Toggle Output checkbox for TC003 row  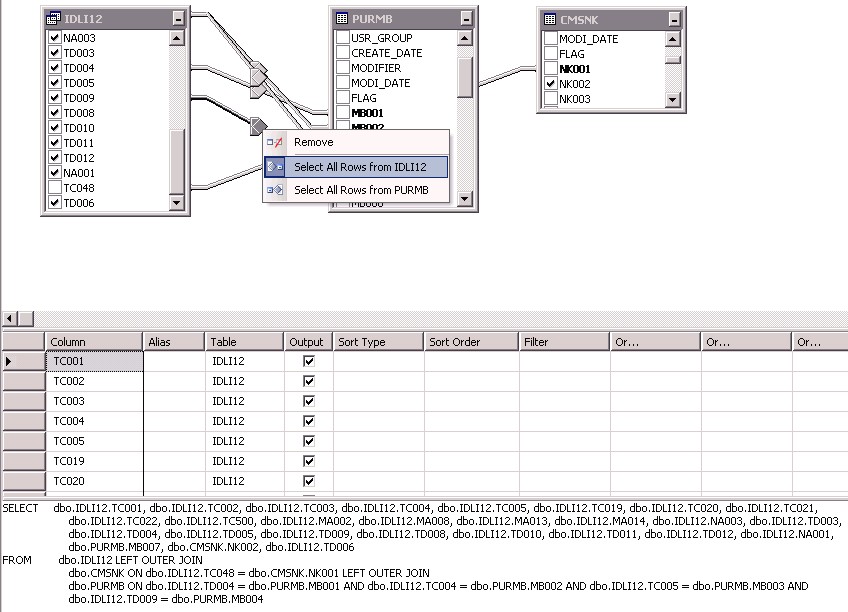pos(309,401)
